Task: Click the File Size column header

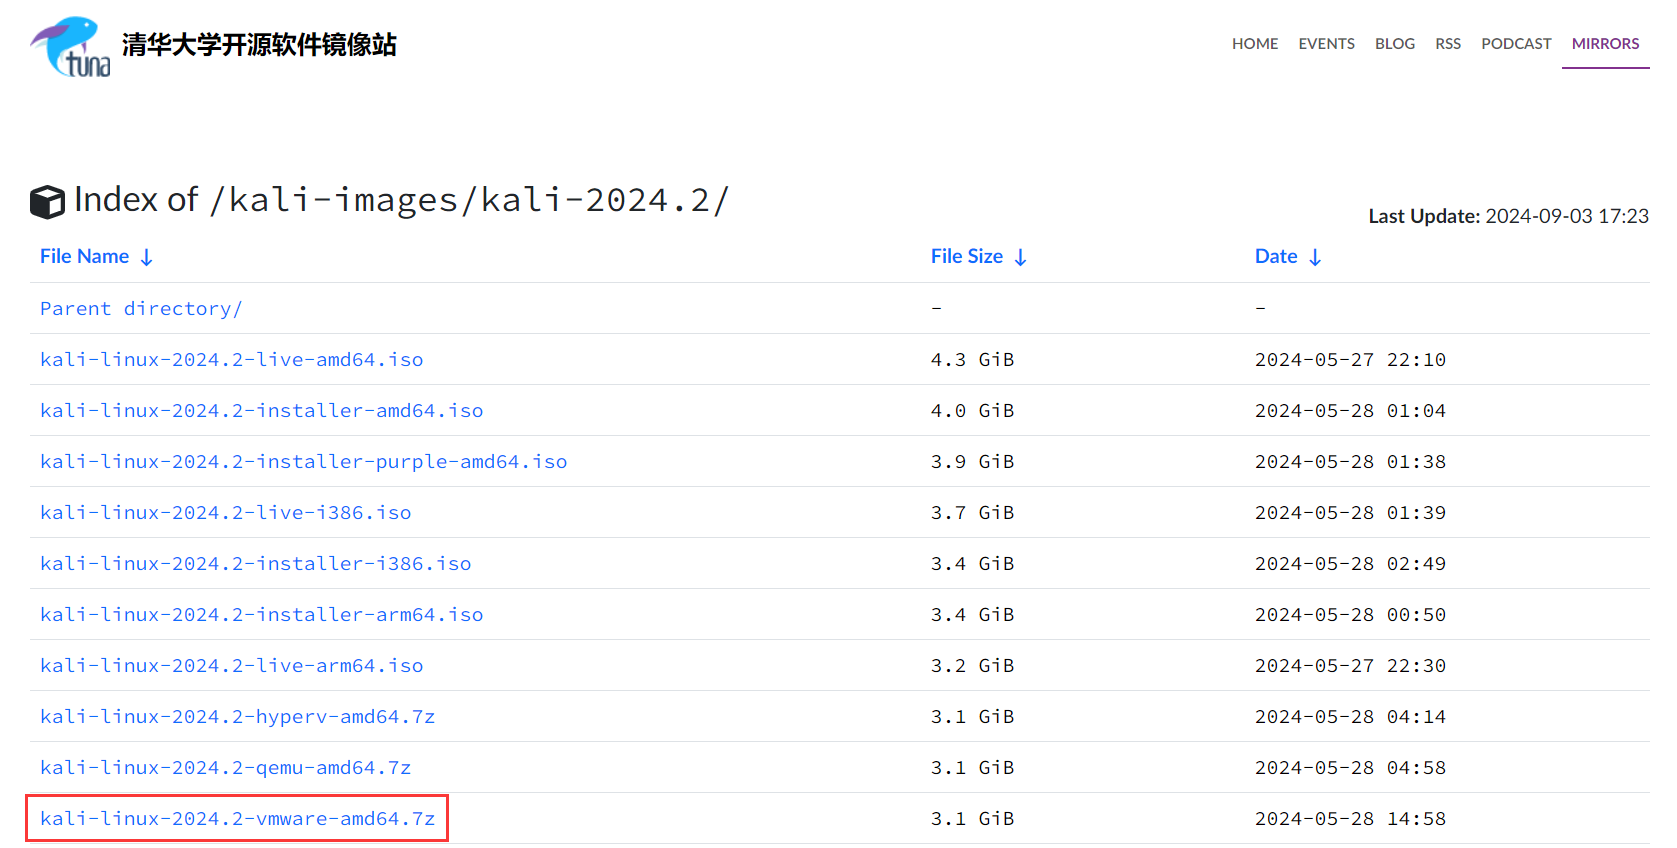Action: point(967,257)
